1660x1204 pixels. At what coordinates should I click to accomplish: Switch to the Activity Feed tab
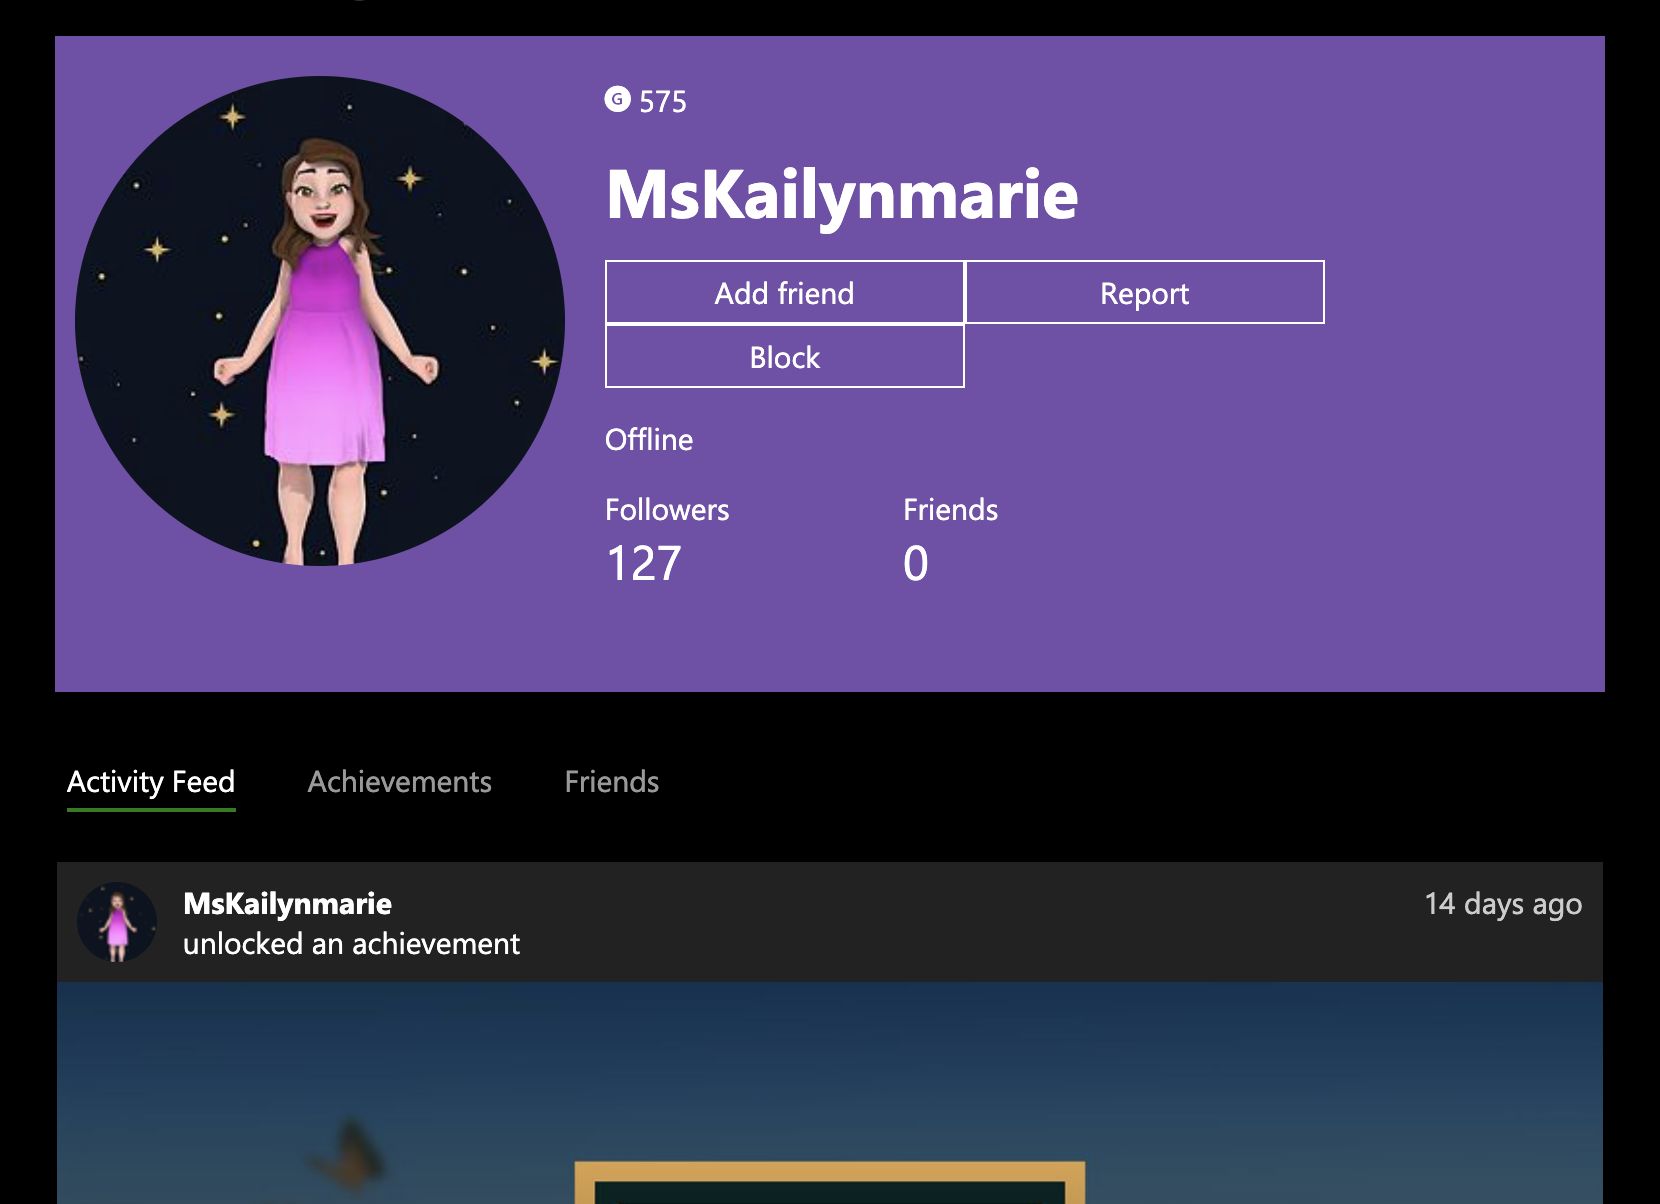[x=151, y=782]
